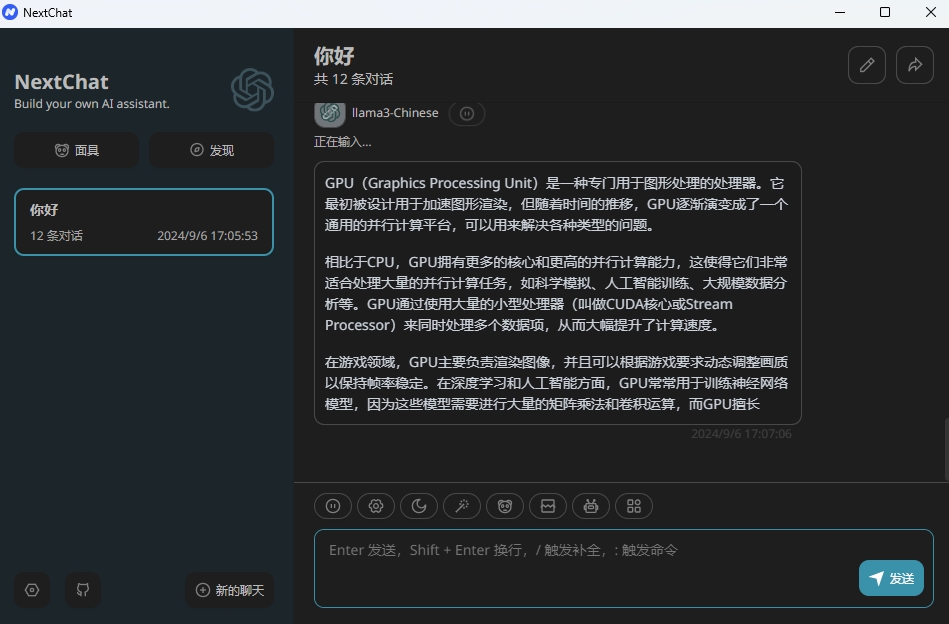Start a 新的聊天 new chat

click(229, 590)
